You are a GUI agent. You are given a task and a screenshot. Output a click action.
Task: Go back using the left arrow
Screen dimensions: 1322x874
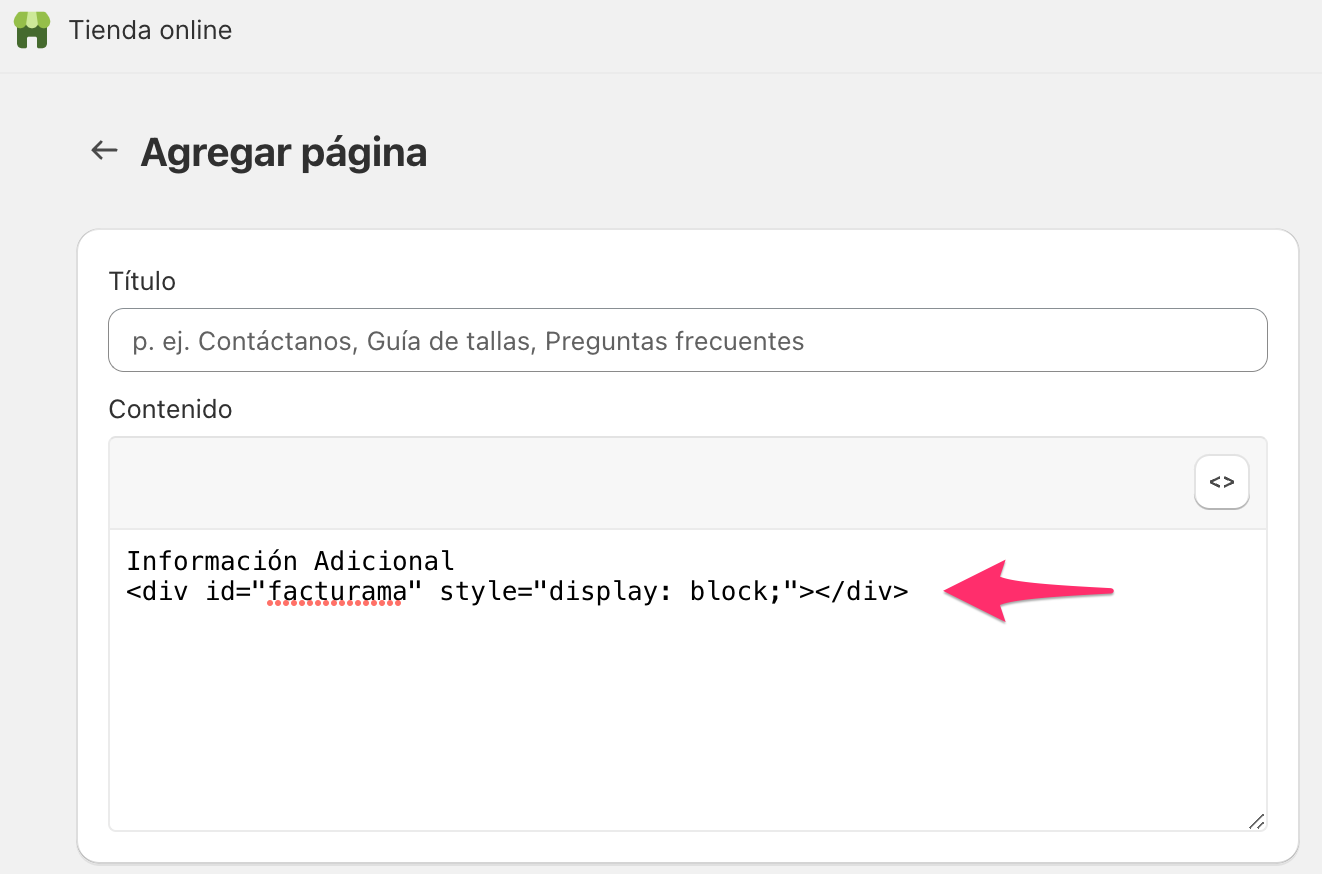tap(104, 151)
